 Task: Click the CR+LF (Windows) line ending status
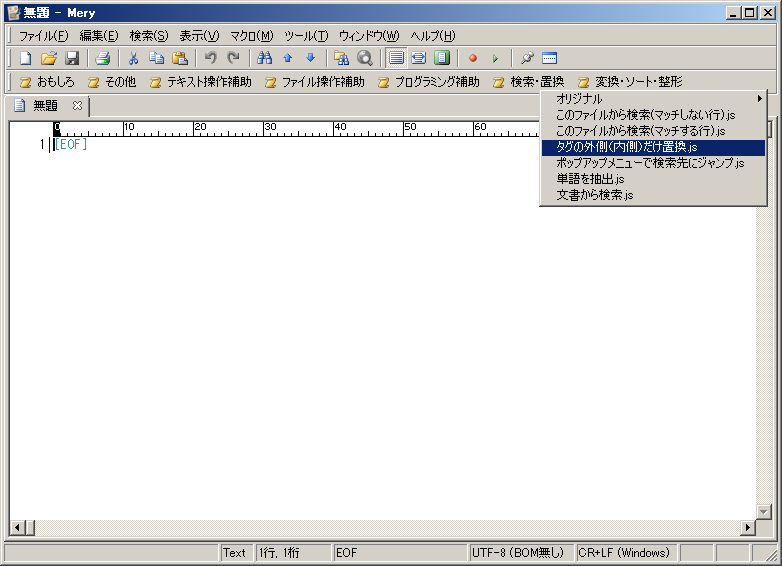(624, 553)
